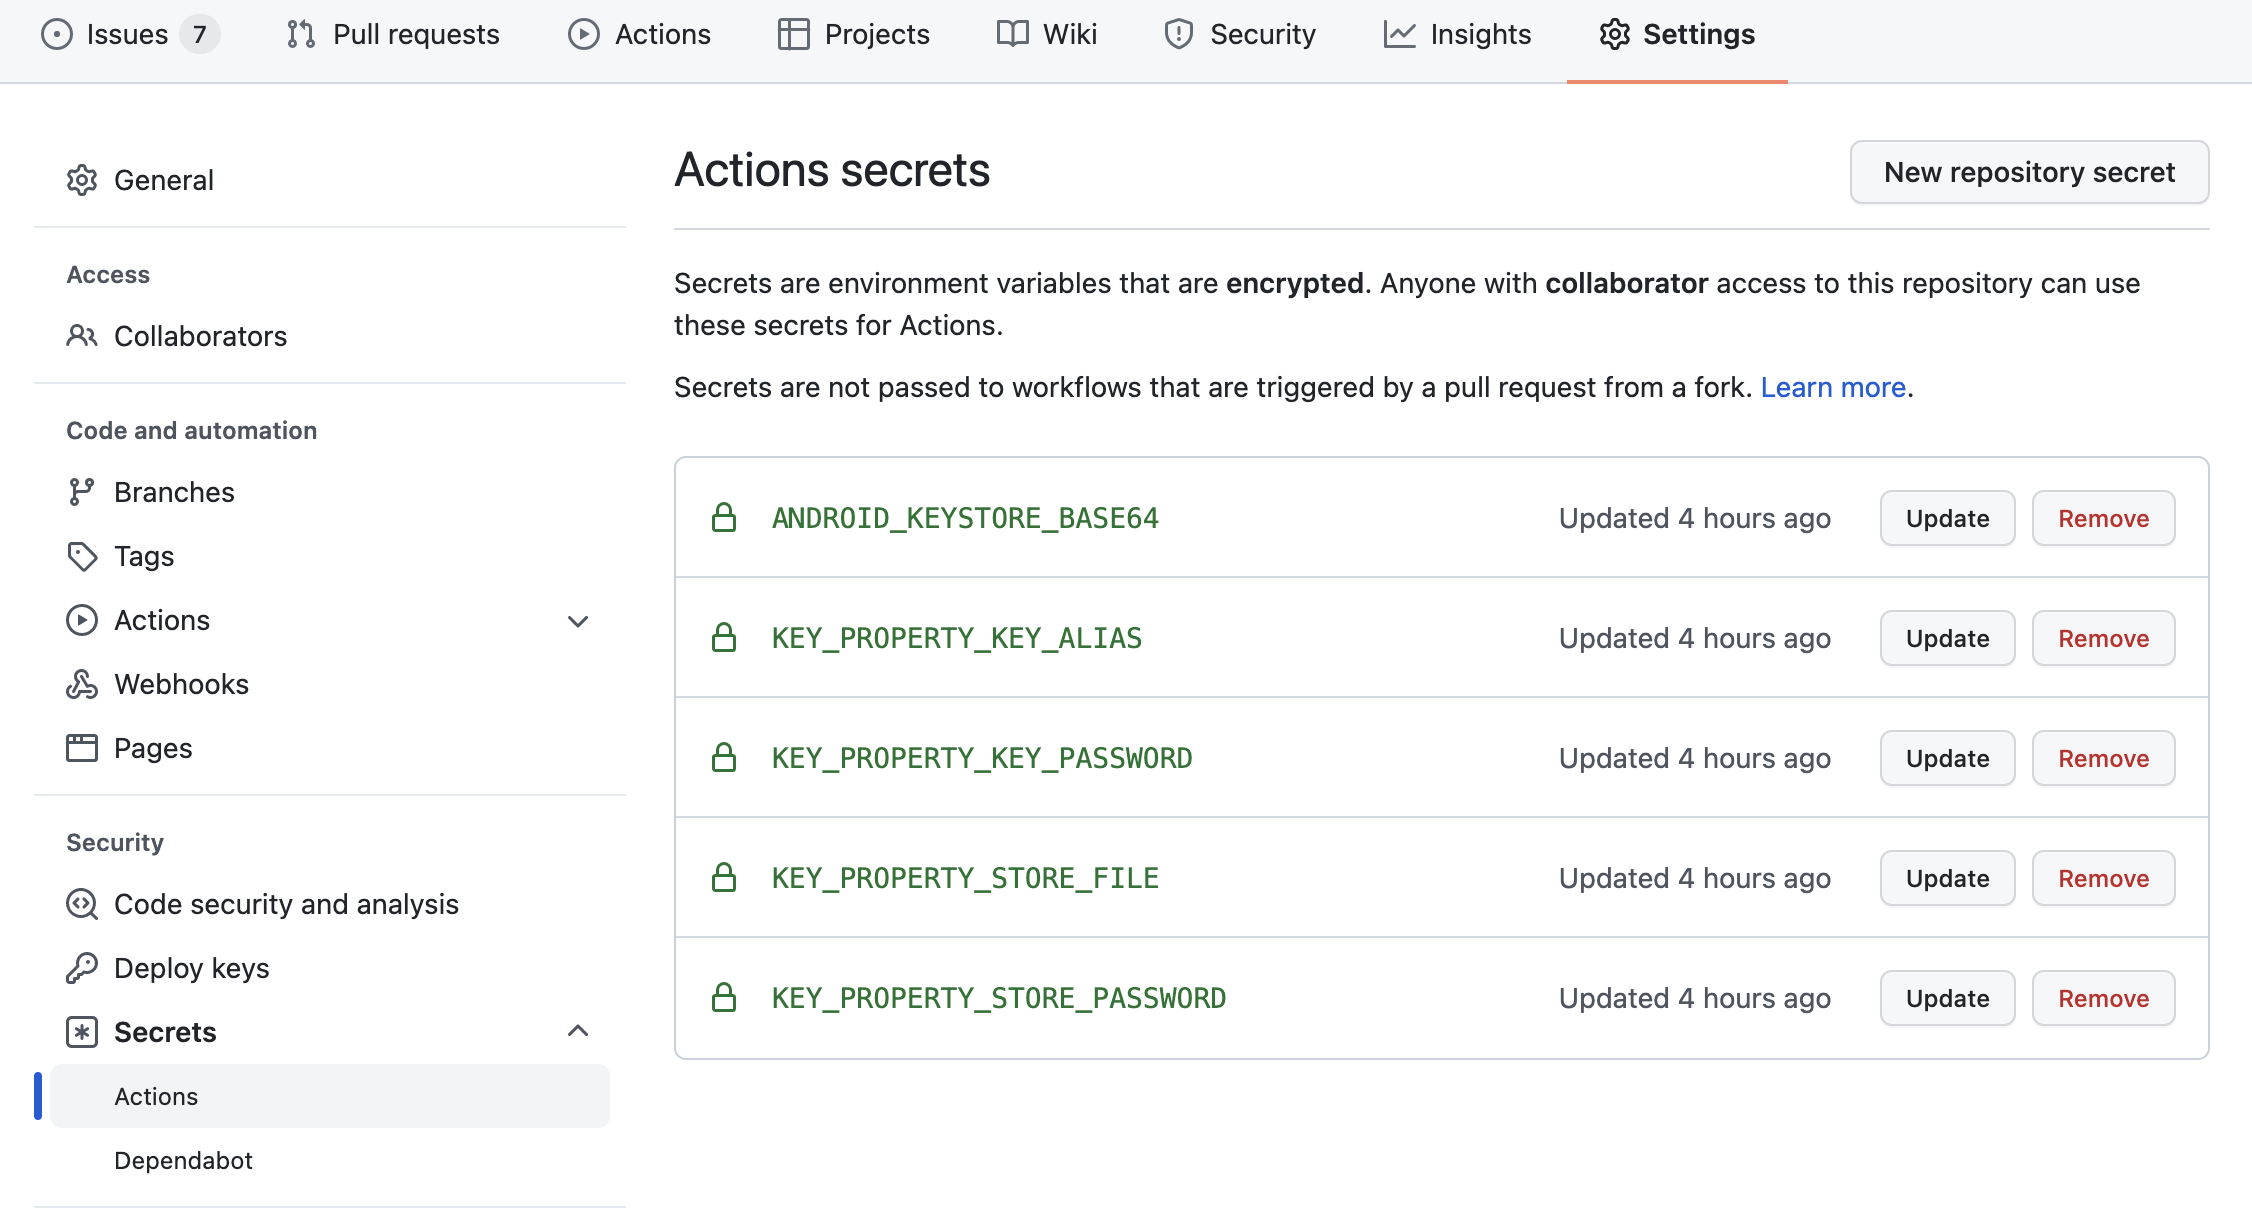Click the Deploy keys key icon

click(82, 968)
